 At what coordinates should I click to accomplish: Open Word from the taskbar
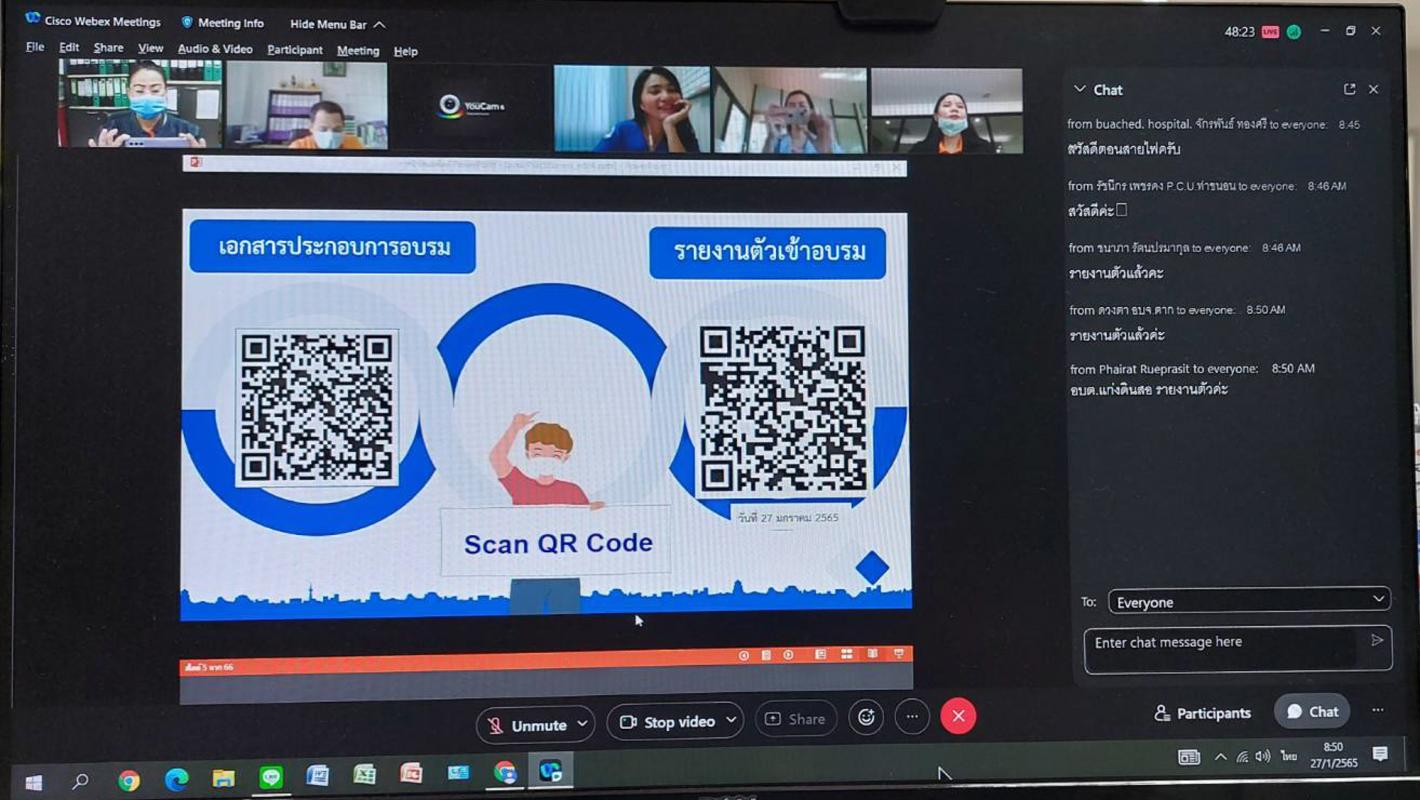(318, 775)
